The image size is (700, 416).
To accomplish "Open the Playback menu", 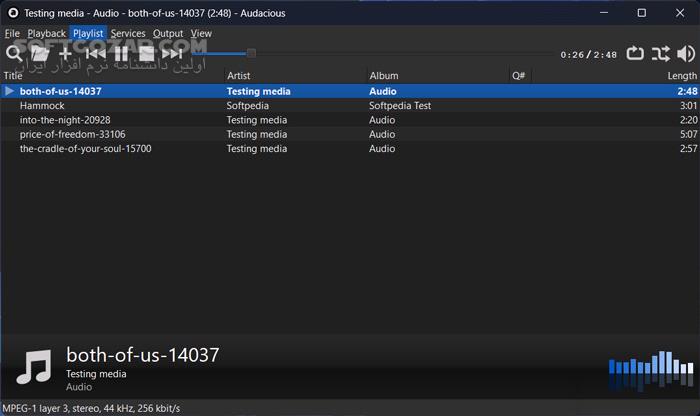I will pos(46,33).
